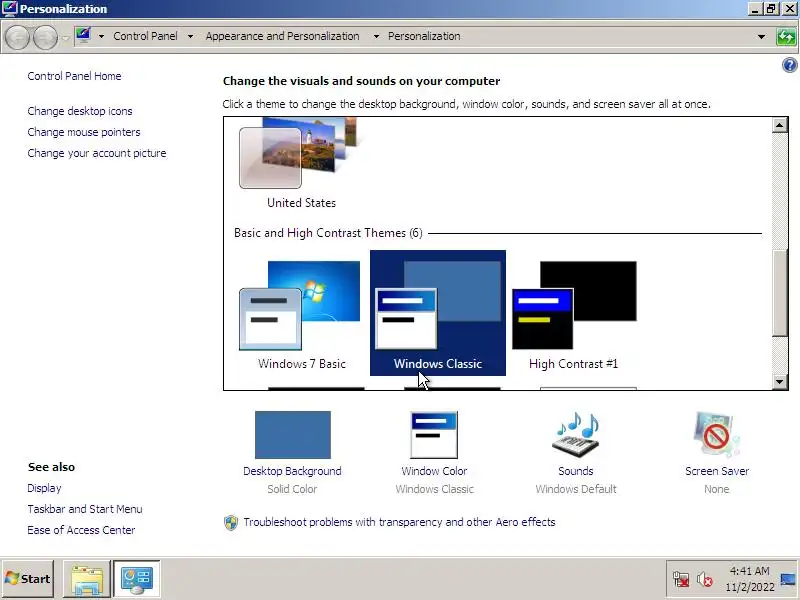This screenshot has width=800, height=600.
Task: Click the network status tray icon
Action: pos(681,579)
